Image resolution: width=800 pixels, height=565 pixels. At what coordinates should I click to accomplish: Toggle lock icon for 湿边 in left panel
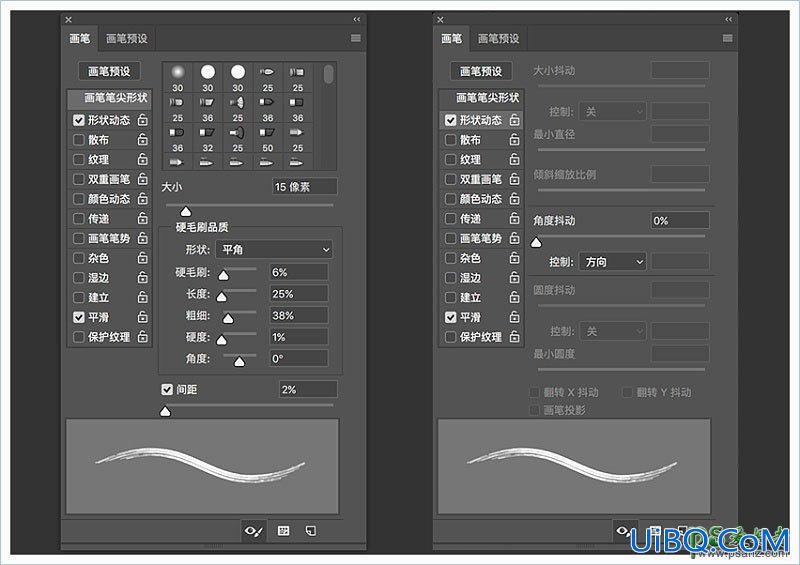click(x=143, y=278)
